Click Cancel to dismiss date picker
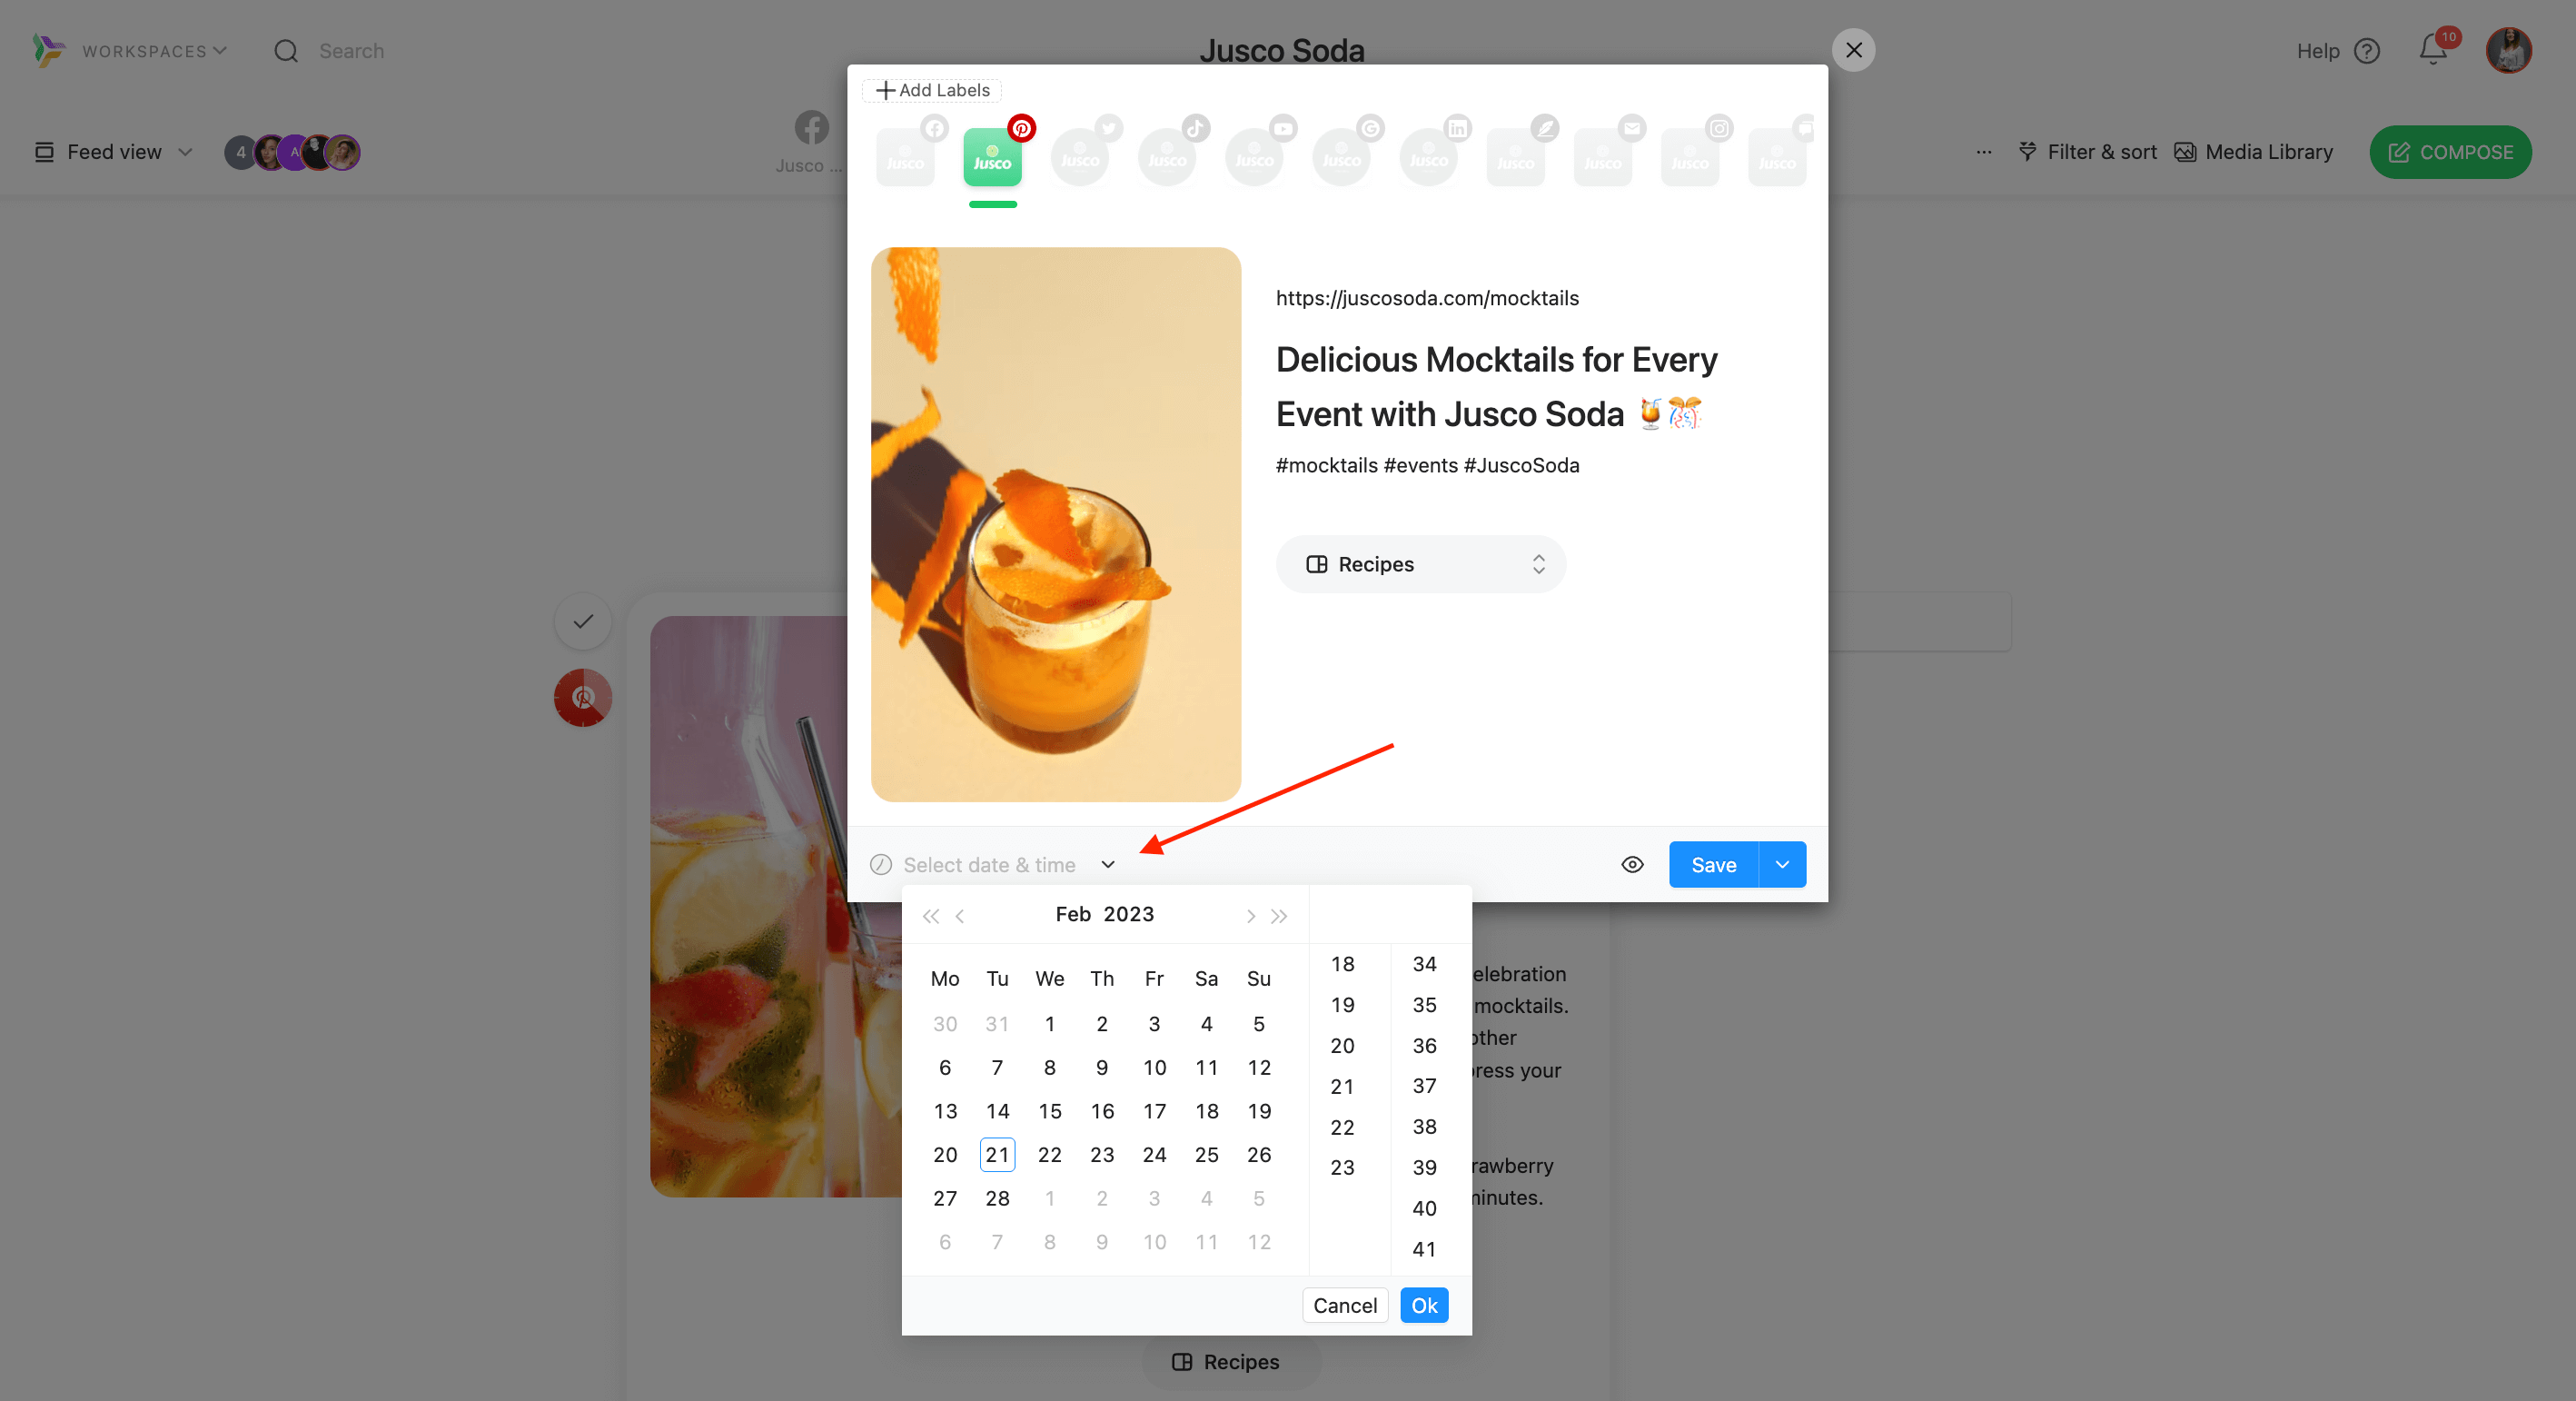Screen dimensions: 2576x1401 pos(1343,1305)
